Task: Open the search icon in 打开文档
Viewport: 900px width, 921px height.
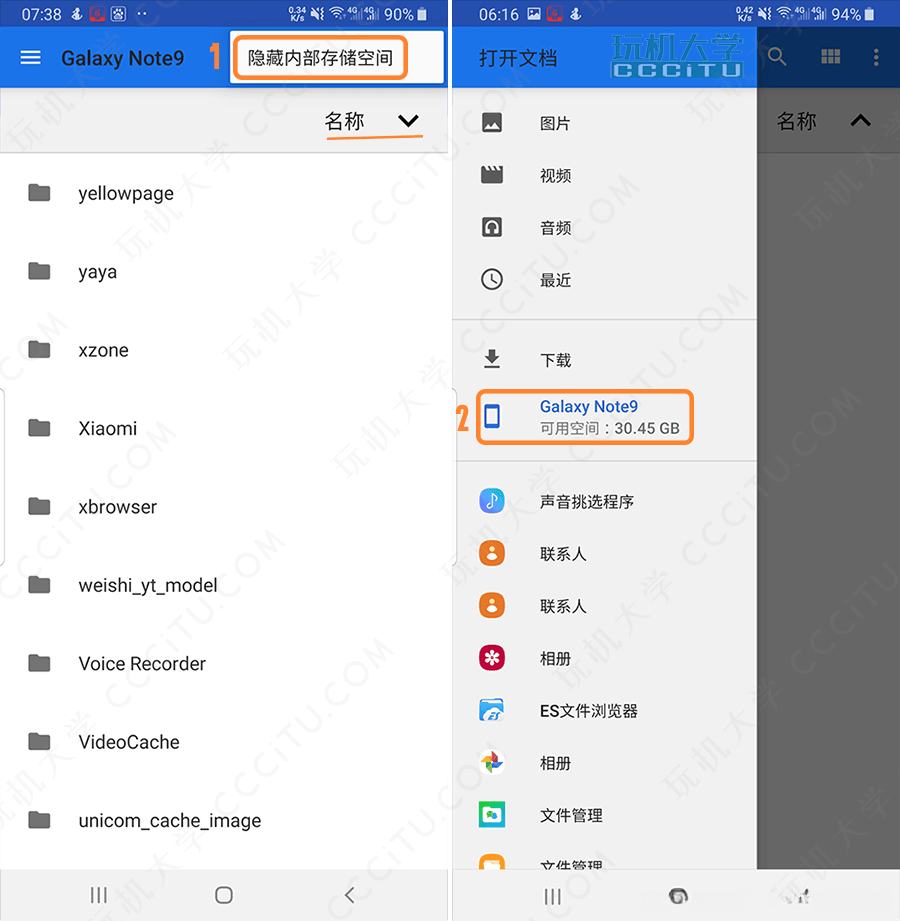Action: point(777,57)
